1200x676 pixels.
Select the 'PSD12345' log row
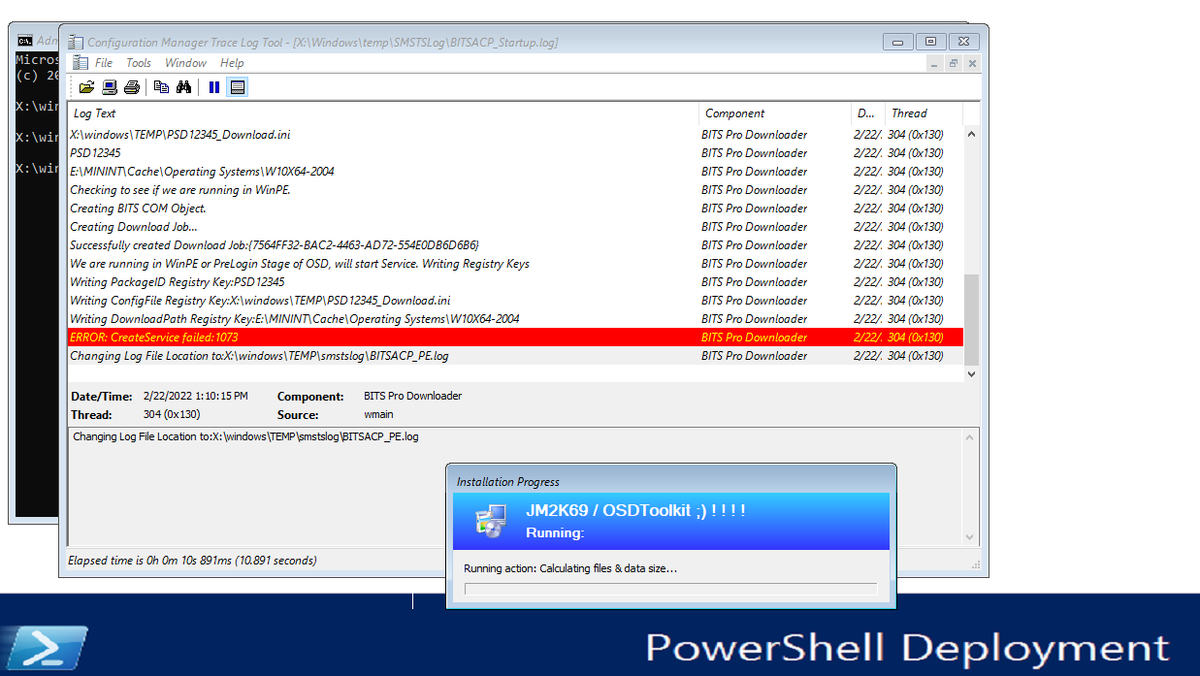pos(515,153)
